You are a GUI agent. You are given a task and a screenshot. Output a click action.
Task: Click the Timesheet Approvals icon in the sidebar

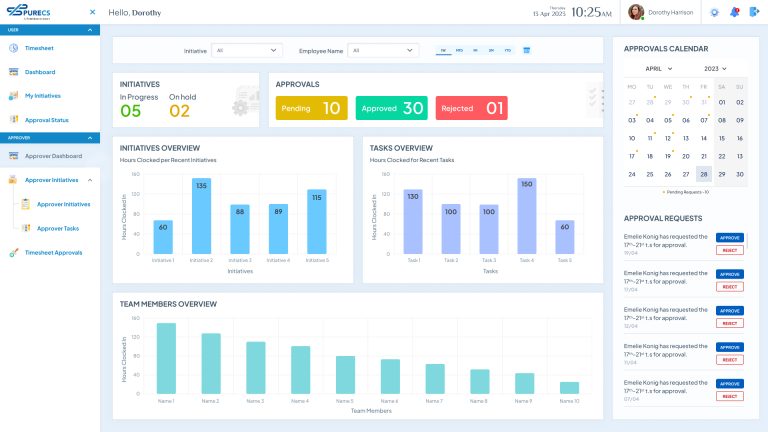[x=14, y=253]
